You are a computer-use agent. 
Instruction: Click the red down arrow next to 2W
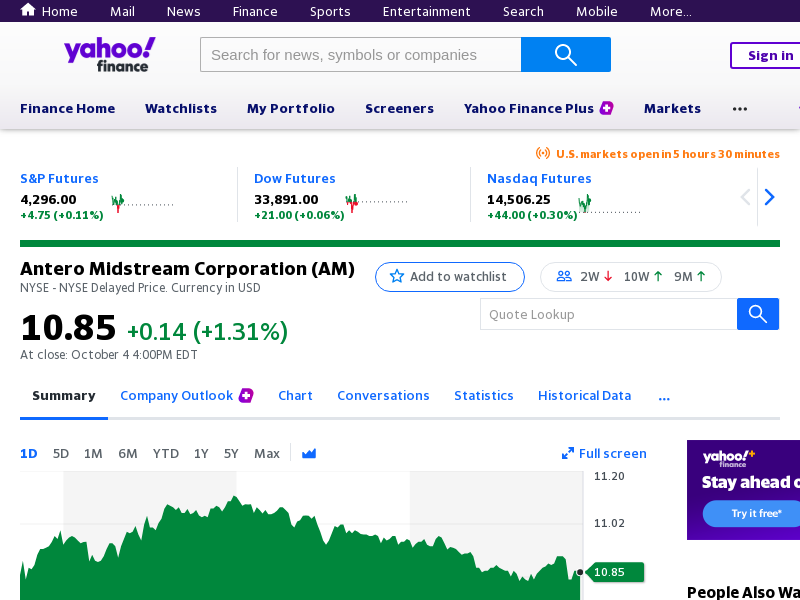608,277
